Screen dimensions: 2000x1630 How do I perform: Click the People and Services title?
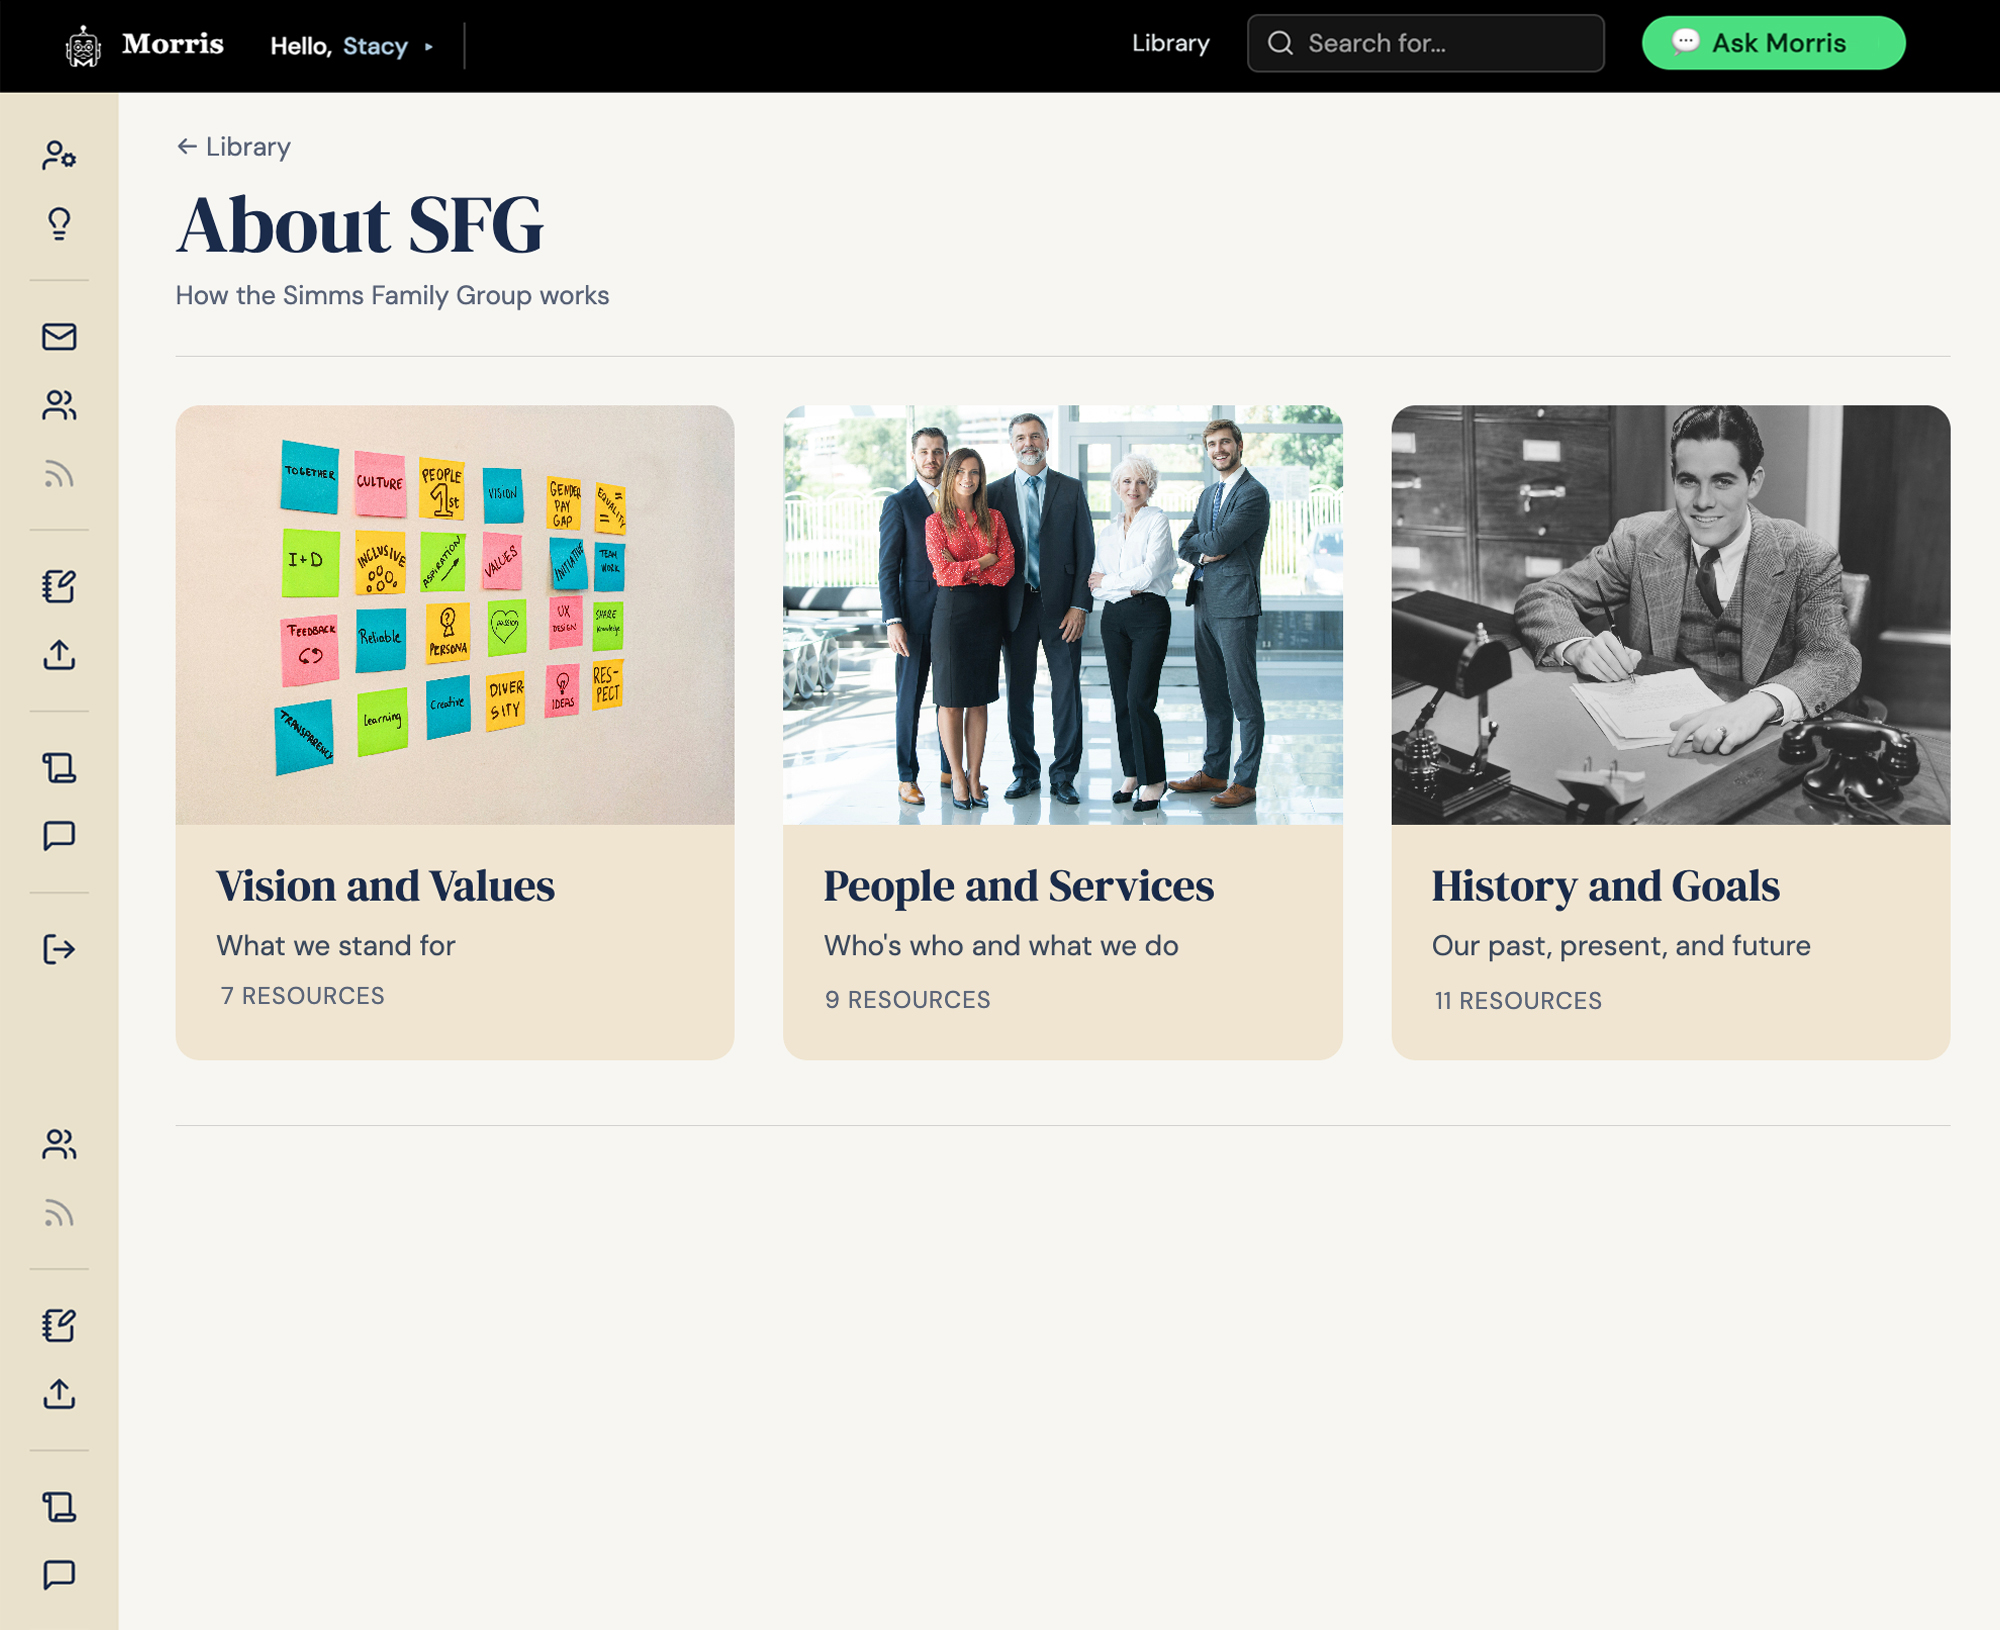point(1018,886)
